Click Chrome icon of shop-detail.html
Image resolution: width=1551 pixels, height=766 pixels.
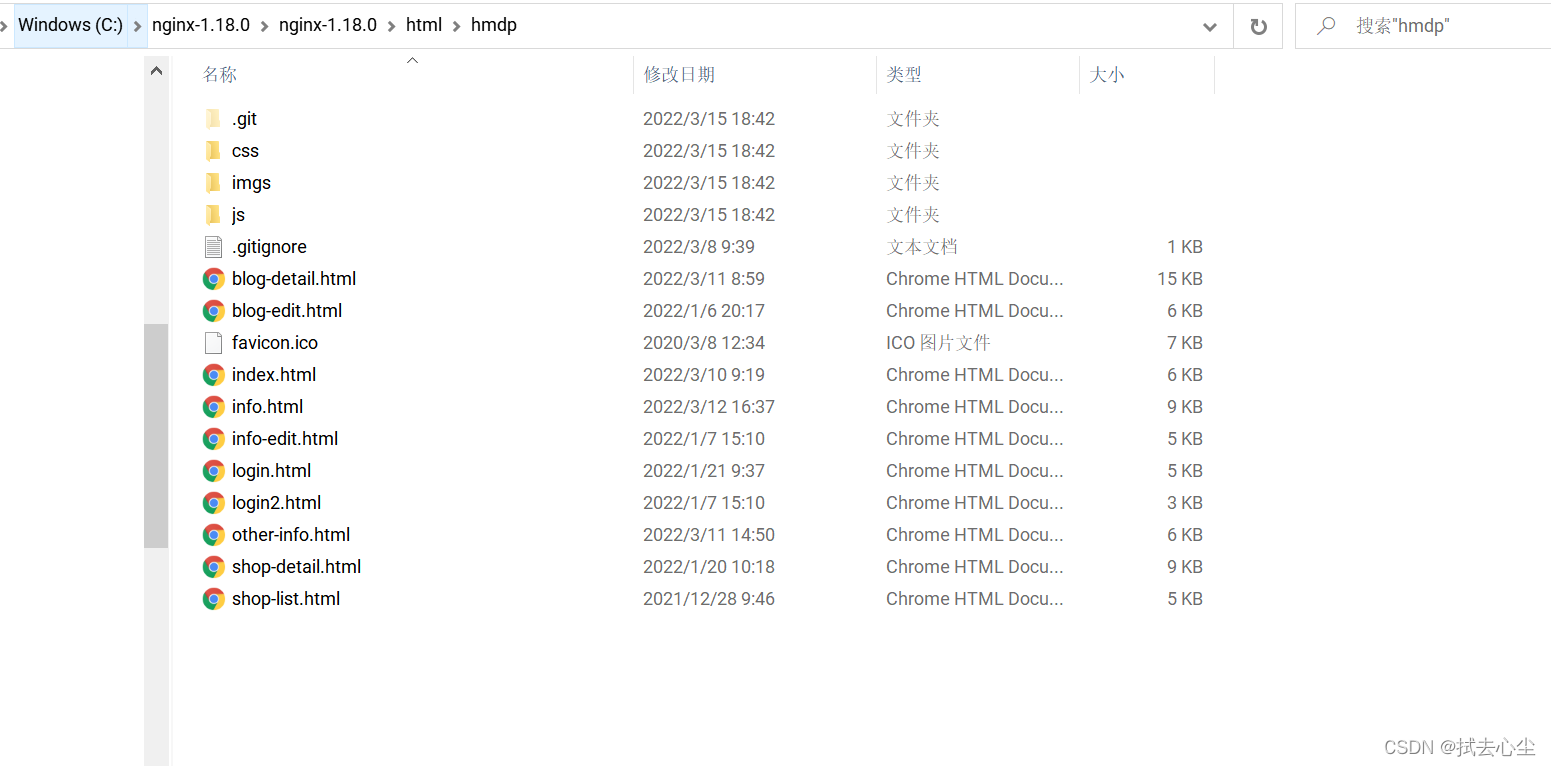tap(213, 567)
